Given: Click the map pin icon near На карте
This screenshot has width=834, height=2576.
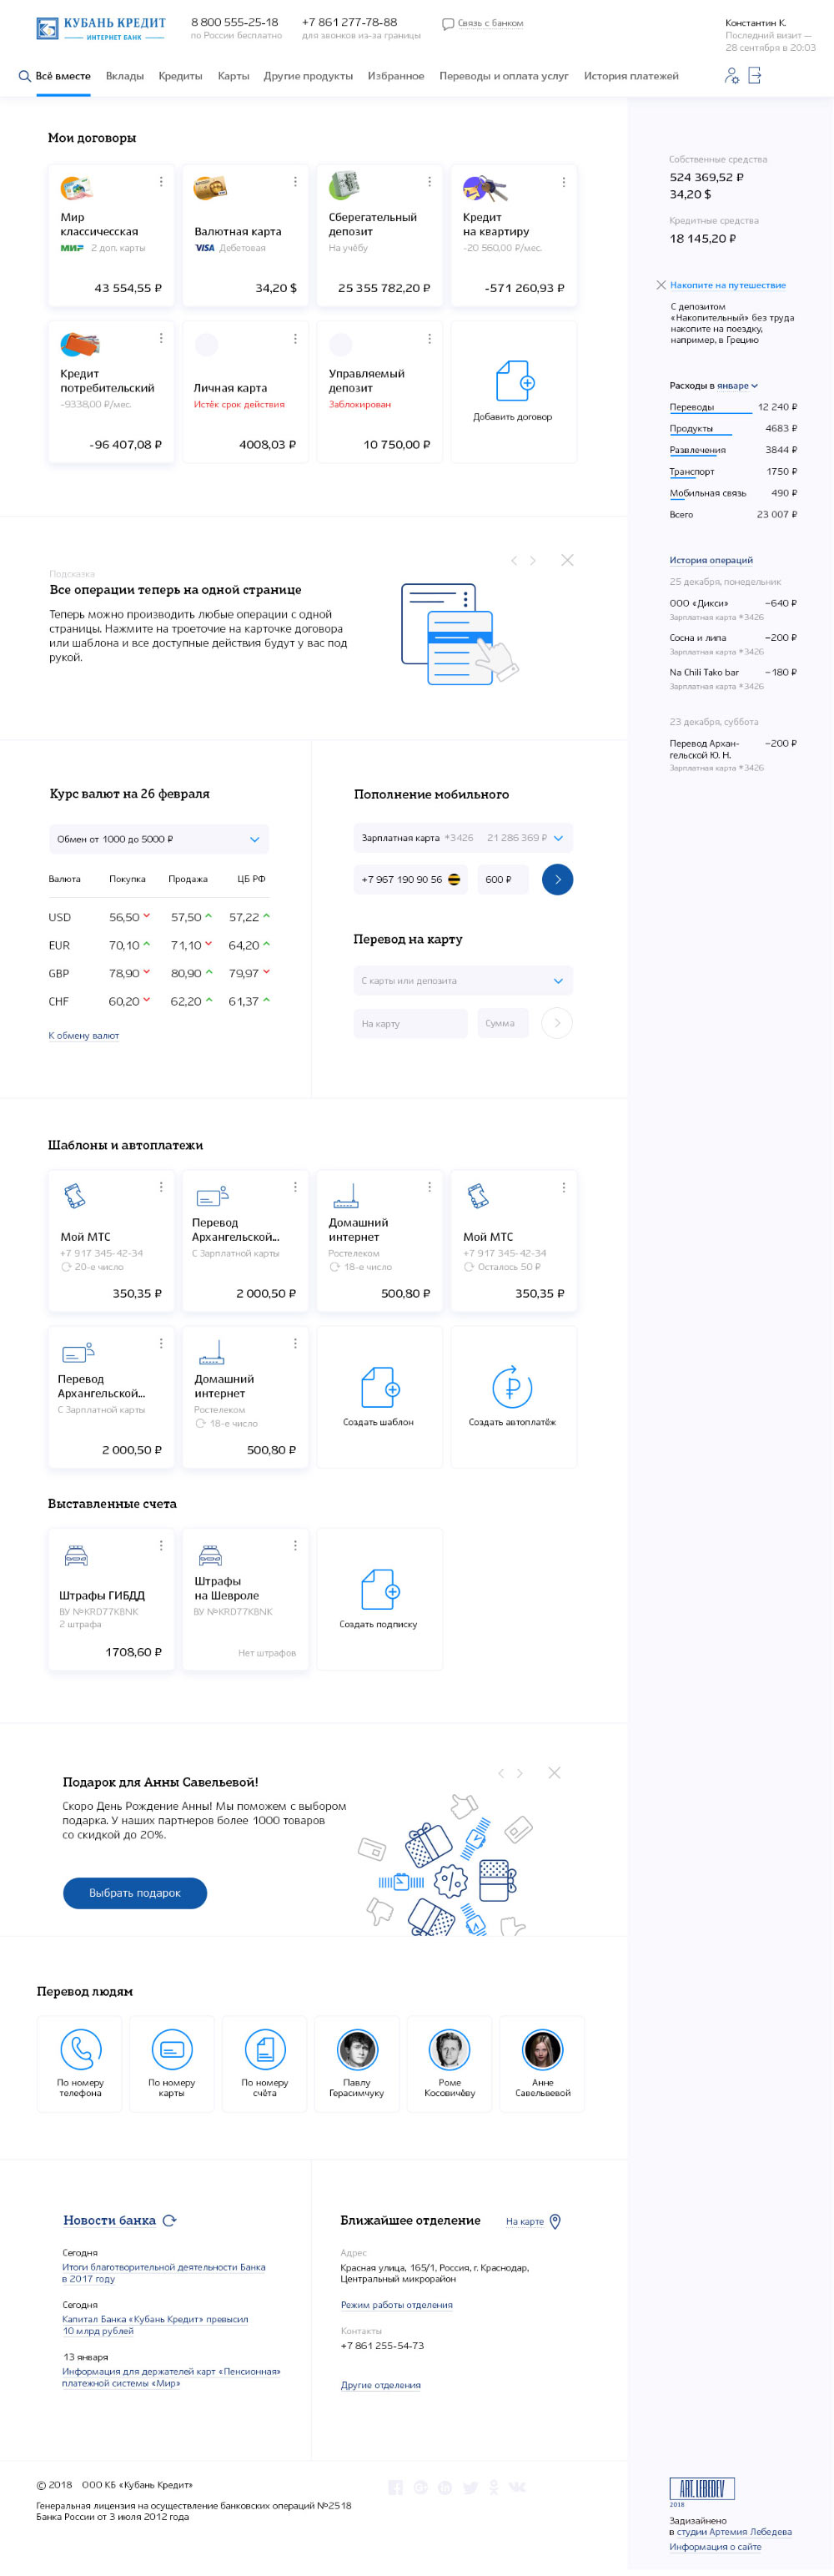Looking at the screenshot, I should coord(556,2221).
